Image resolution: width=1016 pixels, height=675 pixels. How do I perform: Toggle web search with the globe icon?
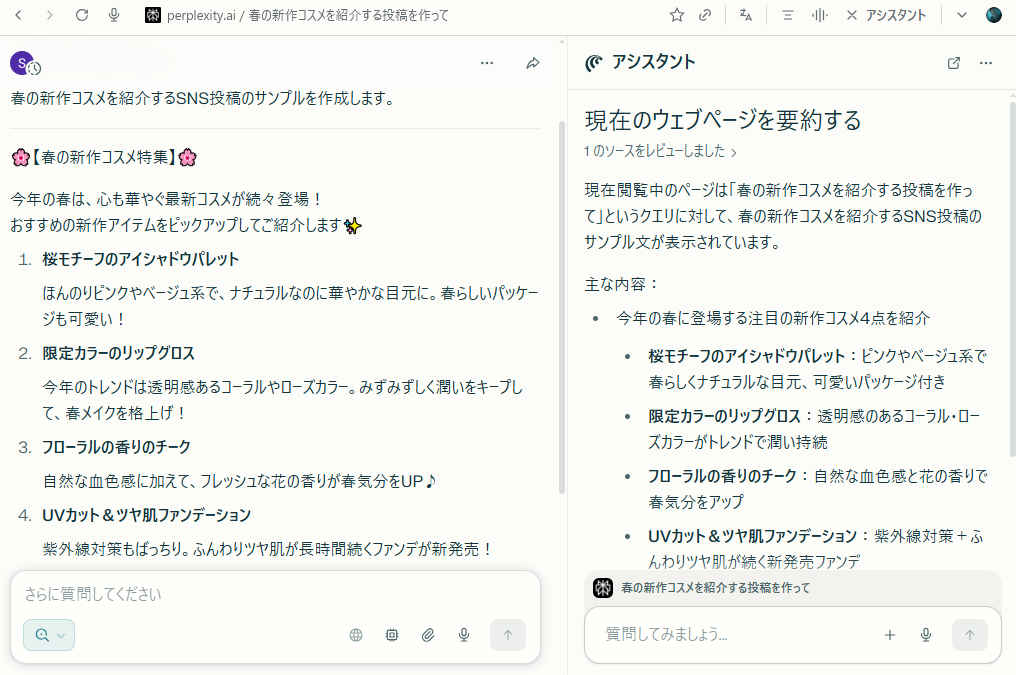coord(356,635)
